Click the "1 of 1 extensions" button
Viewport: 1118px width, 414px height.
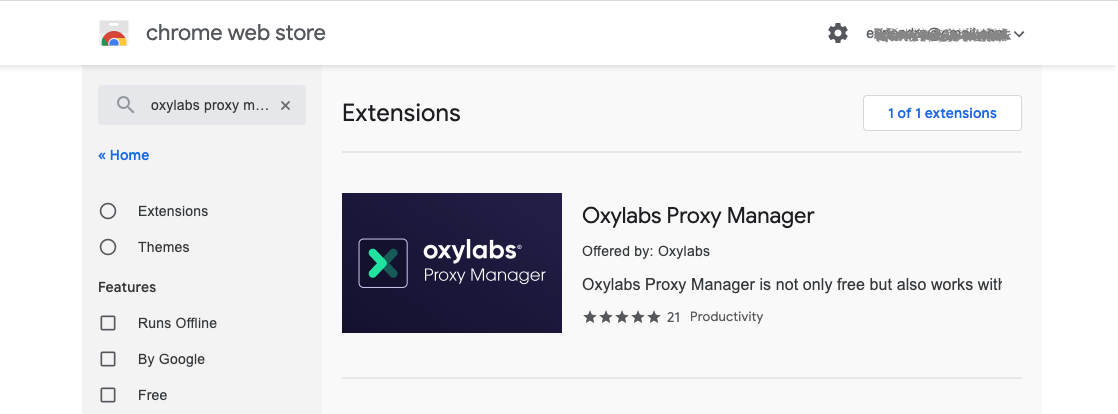coord(942,113)
